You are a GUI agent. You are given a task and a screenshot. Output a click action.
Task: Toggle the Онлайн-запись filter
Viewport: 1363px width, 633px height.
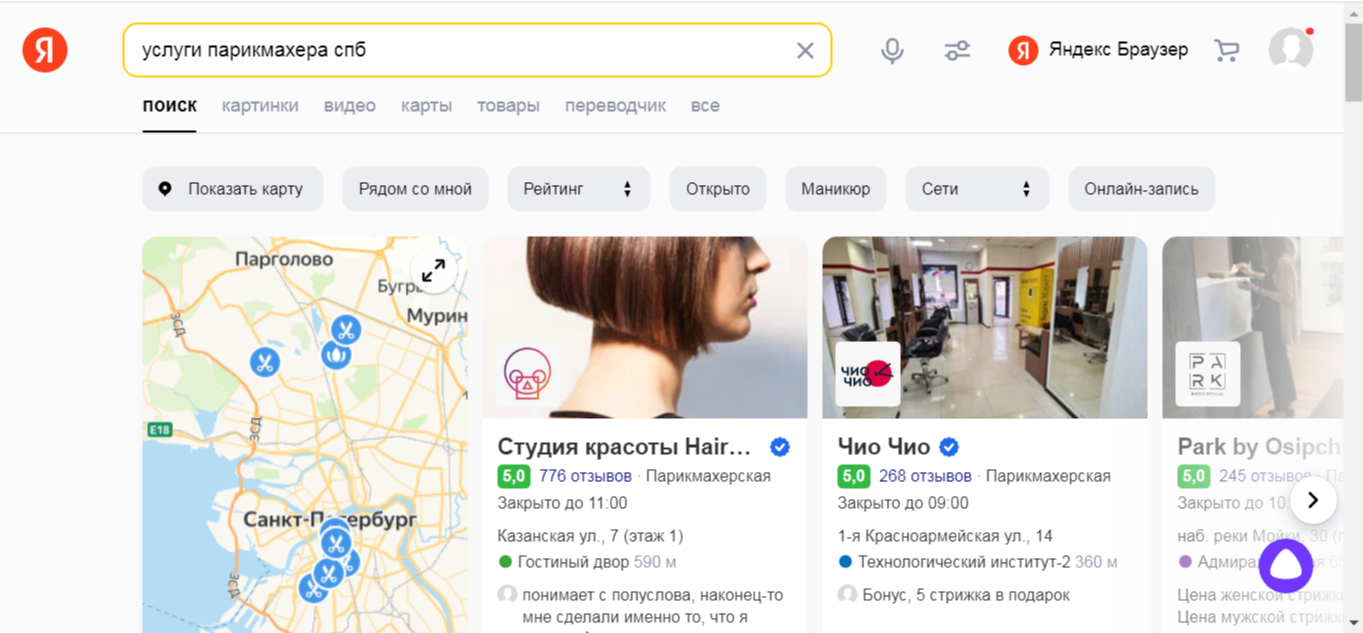[x=1141, y=189]
